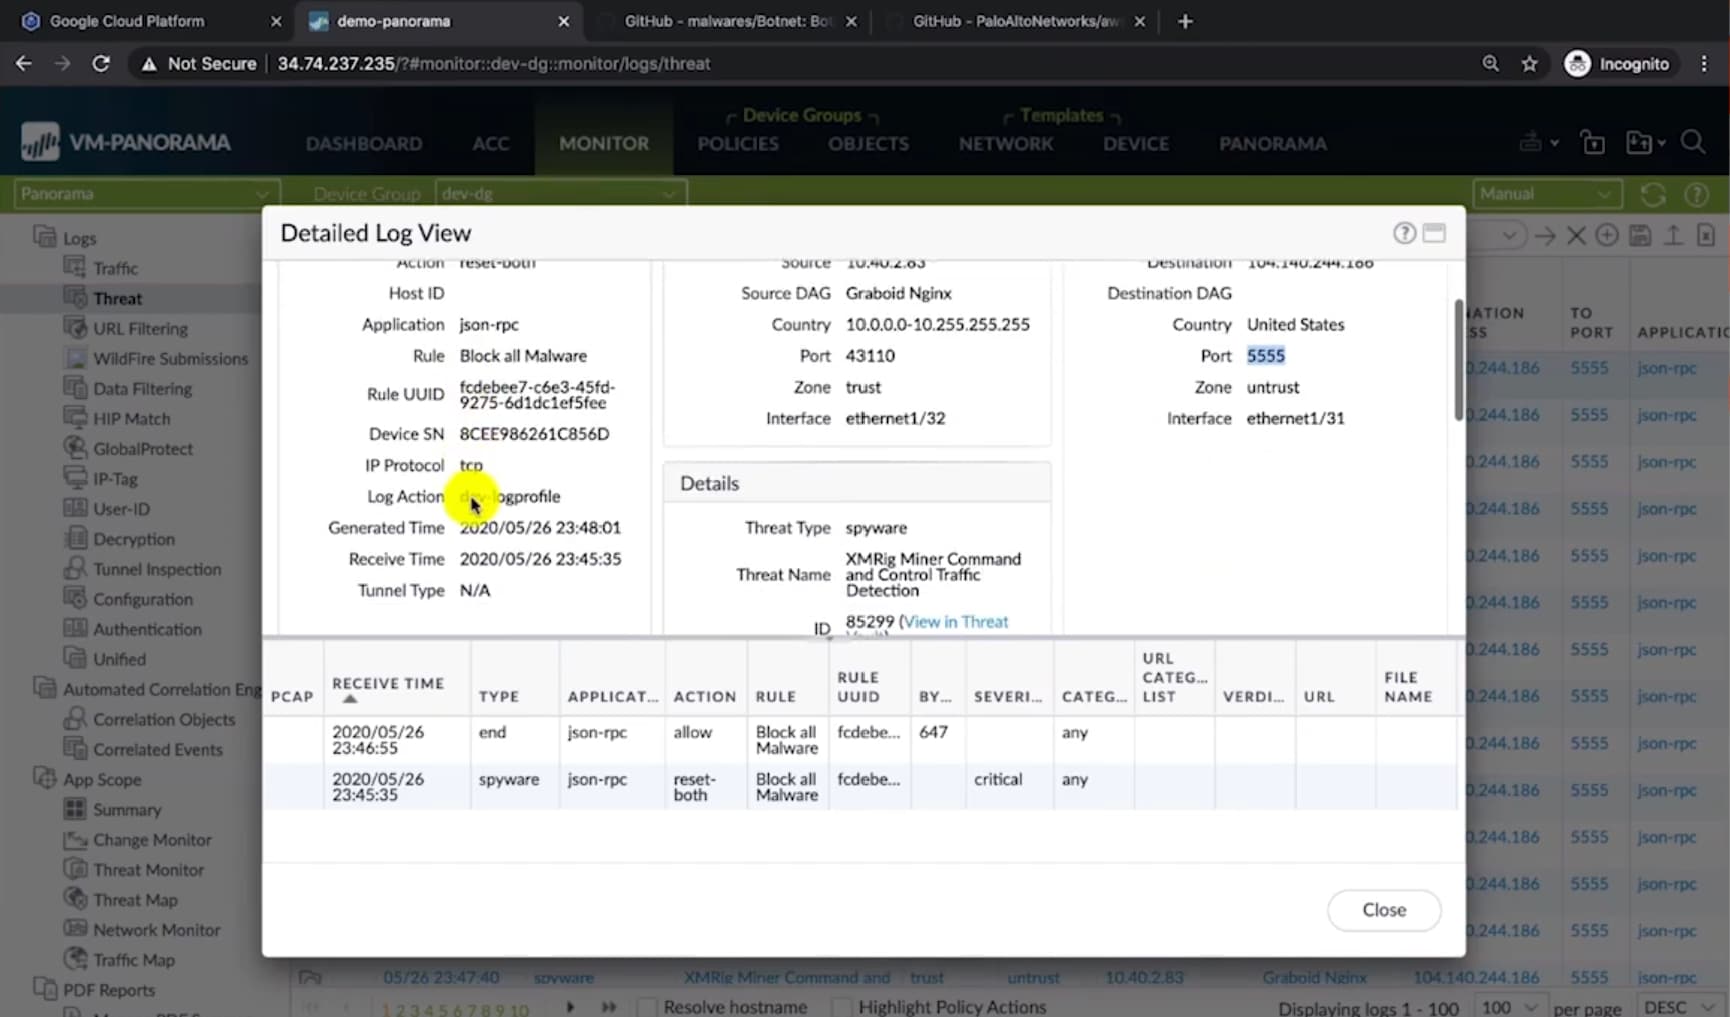
Task: Collapse the App Scope tree node
Action: 44,778
